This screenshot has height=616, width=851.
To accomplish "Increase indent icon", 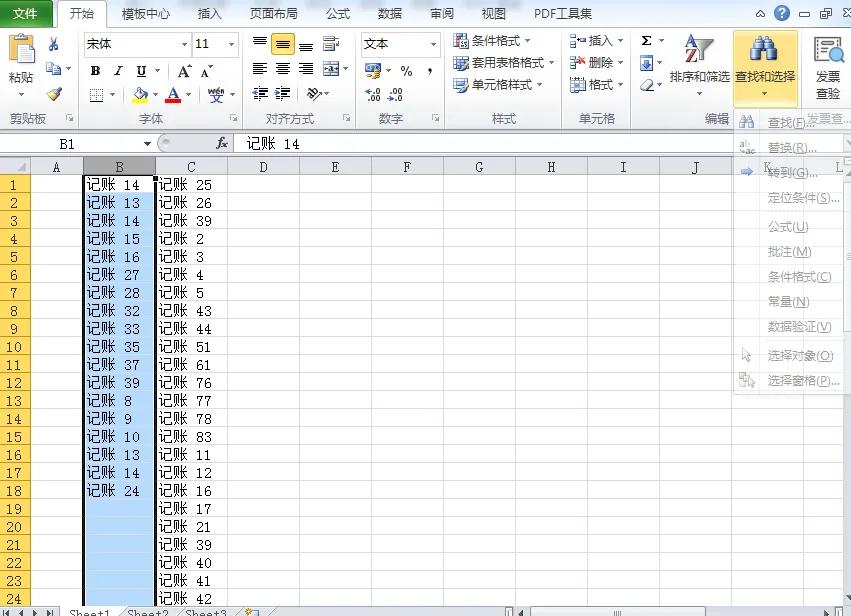I will pos(282,94).
